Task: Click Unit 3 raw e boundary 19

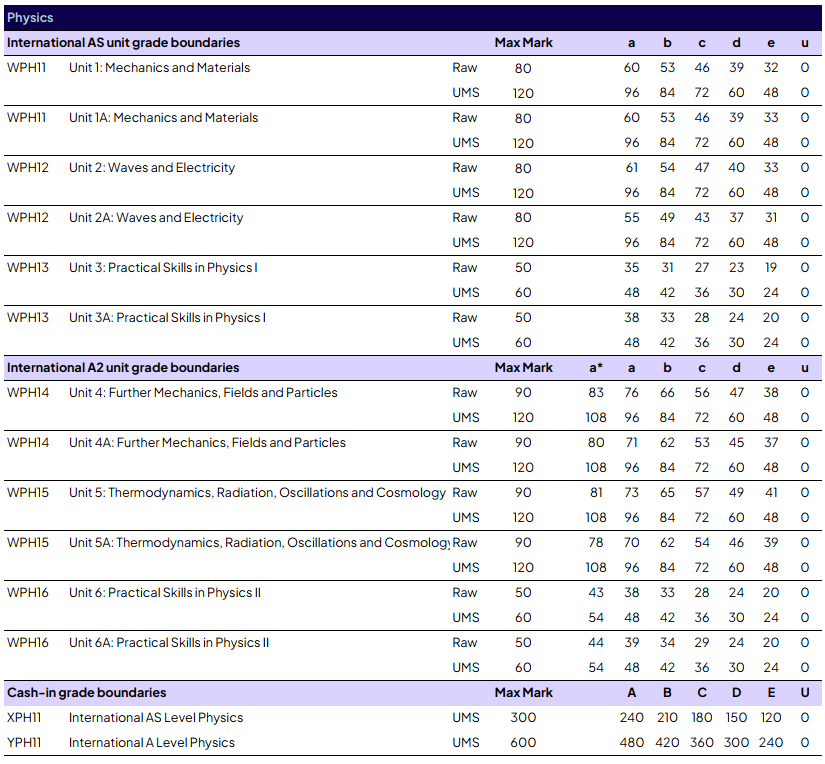Action: tap(771, 268)
